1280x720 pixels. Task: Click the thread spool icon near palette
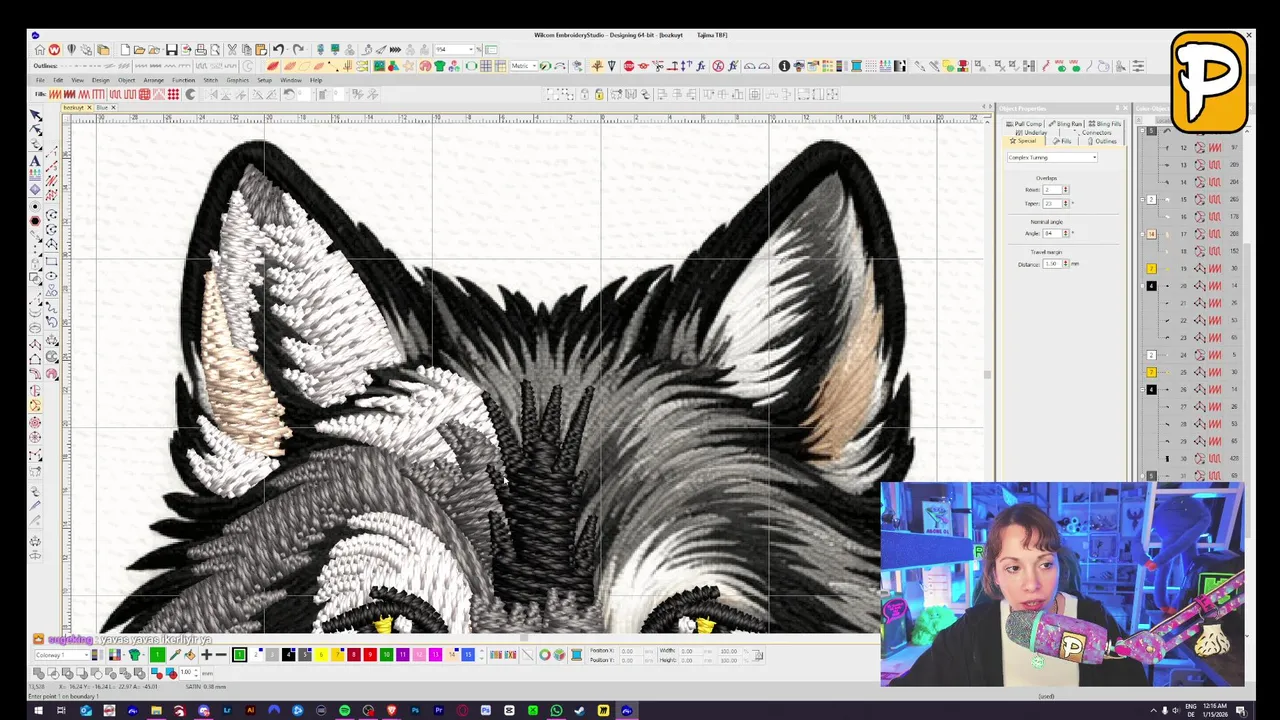pyautogui.click(x=576, y=654)
